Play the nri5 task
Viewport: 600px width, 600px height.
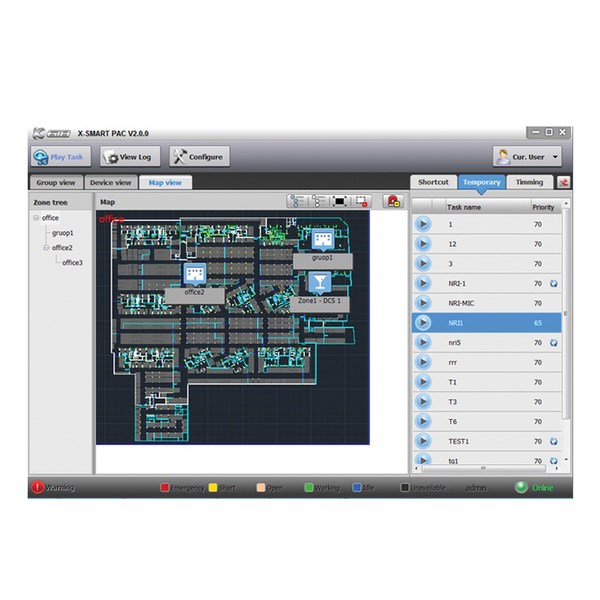pyautogui.click(x=423, y=342)
